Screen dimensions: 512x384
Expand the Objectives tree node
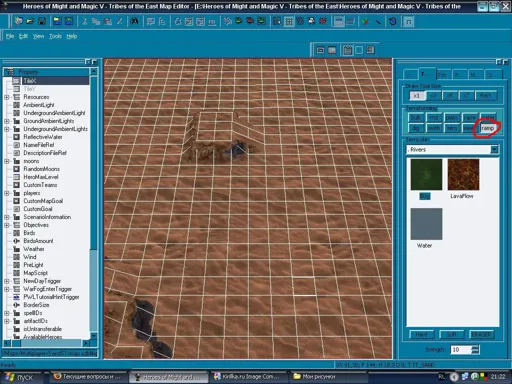pyautogui.click(x=7, y=225)
